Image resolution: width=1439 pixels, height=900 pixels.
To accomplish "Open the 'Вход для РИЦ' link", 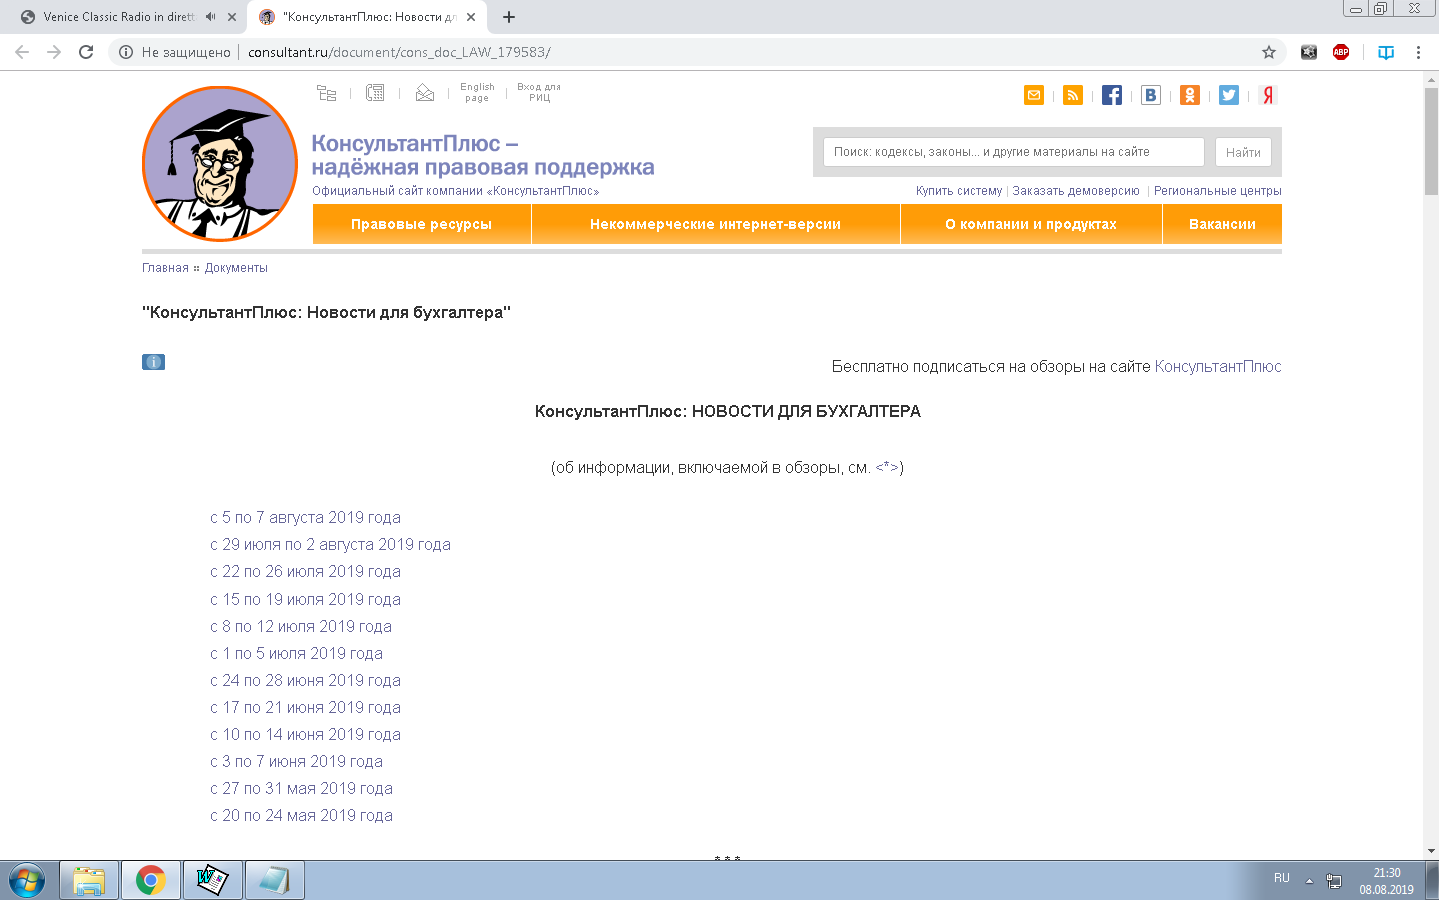I will tap(539, 92).
